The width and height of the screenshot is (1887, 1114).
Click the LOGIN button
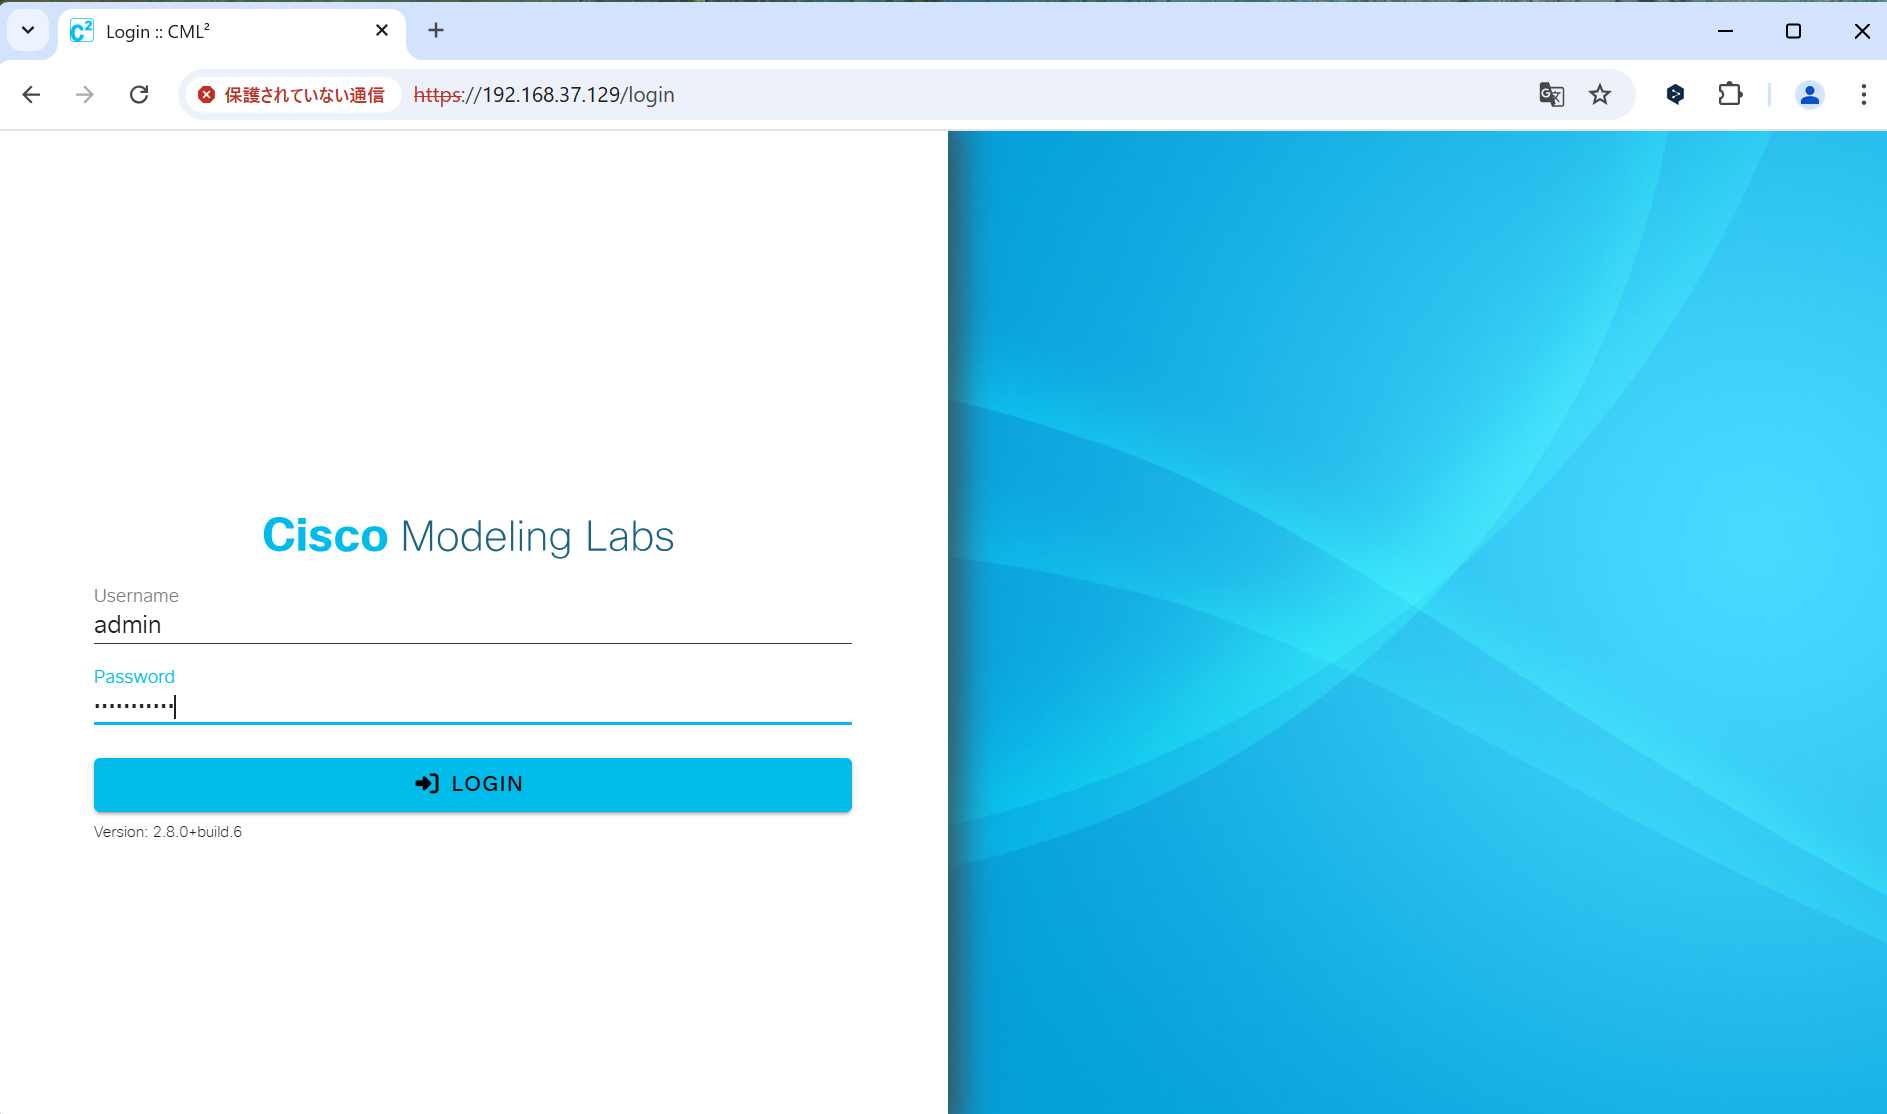(x=472, y=784)
